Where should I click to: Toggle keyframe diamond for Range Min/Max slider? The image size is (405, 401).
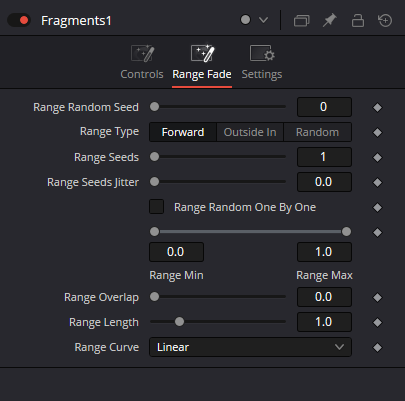(x=377, y=232)
